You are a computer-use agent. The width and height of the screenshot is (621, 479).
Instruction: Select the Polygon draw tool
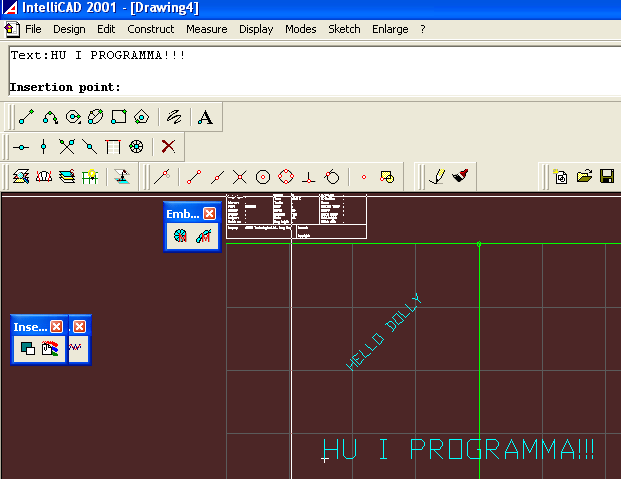(141, 117)
